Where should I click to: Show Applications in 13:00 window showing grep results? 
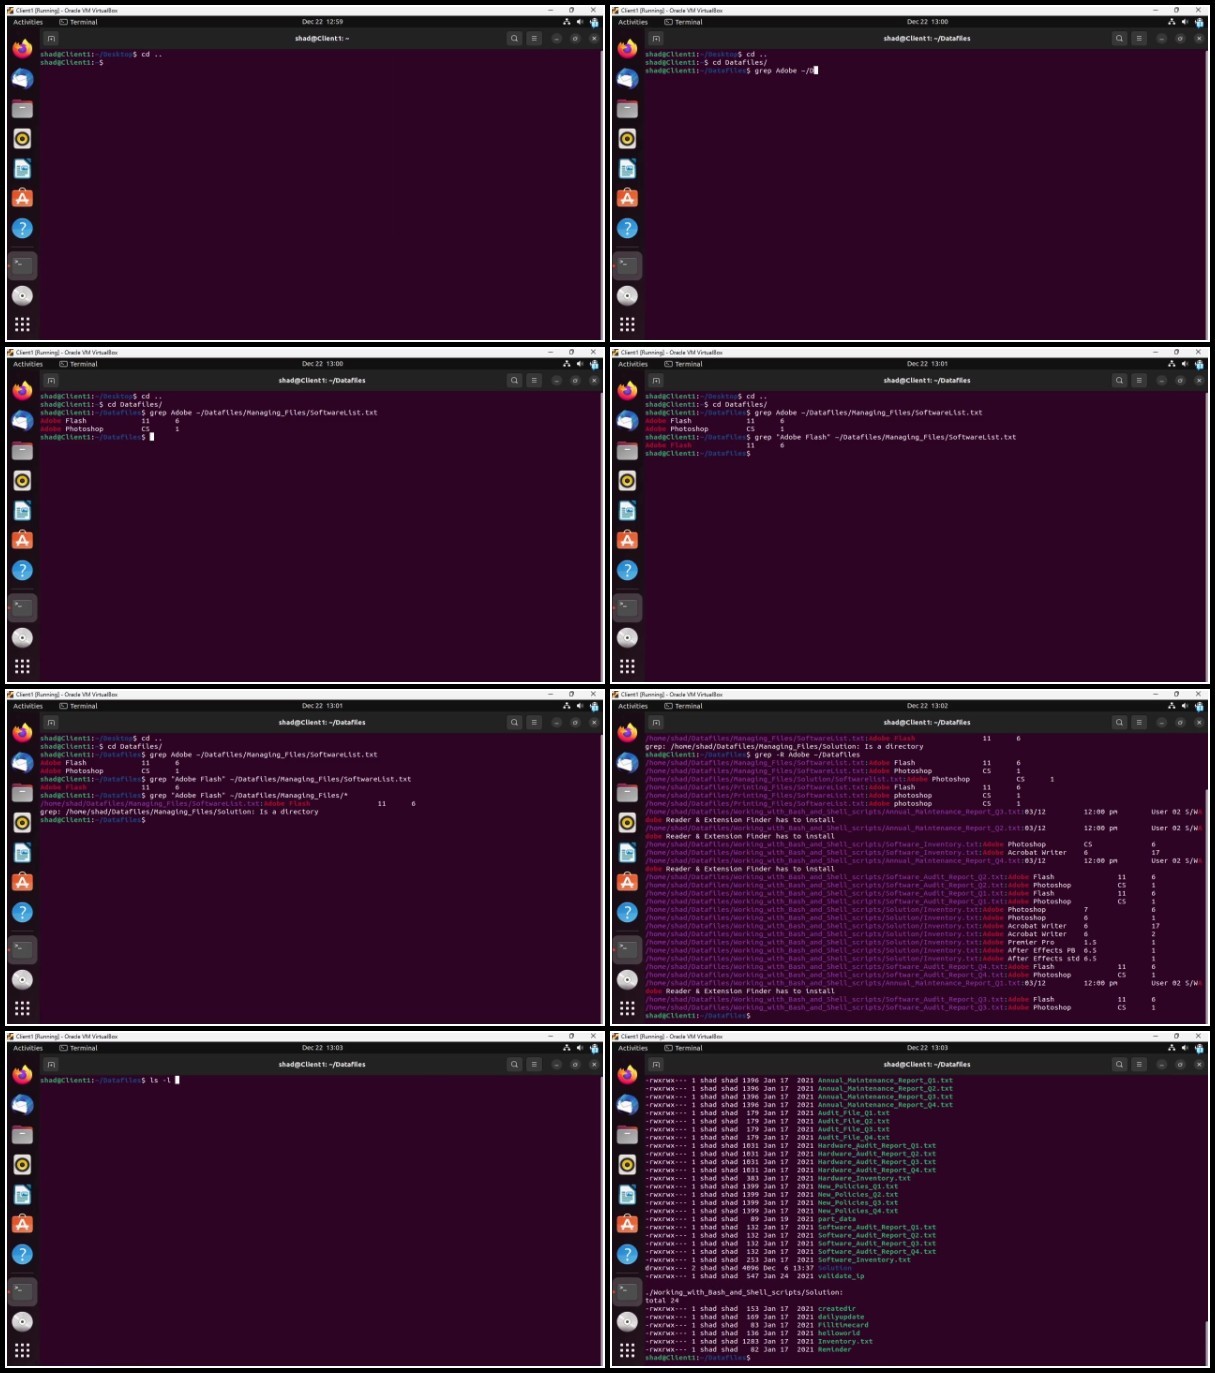point(22,666)
